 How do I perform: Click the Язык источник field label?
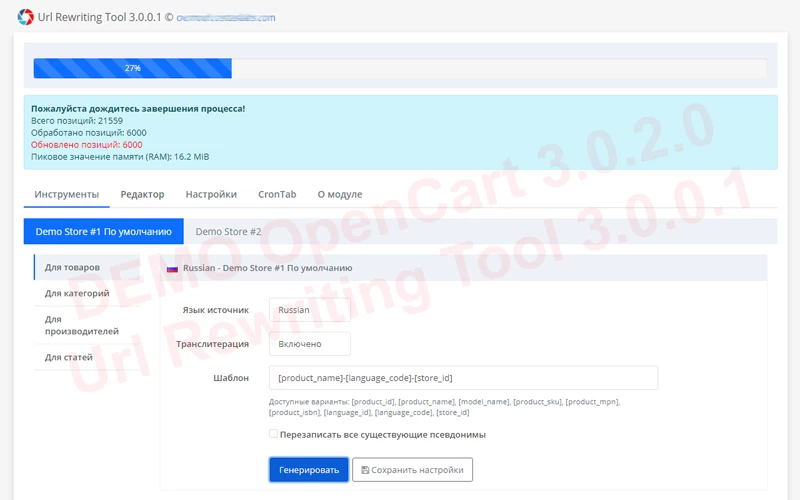tap(216, 310)
